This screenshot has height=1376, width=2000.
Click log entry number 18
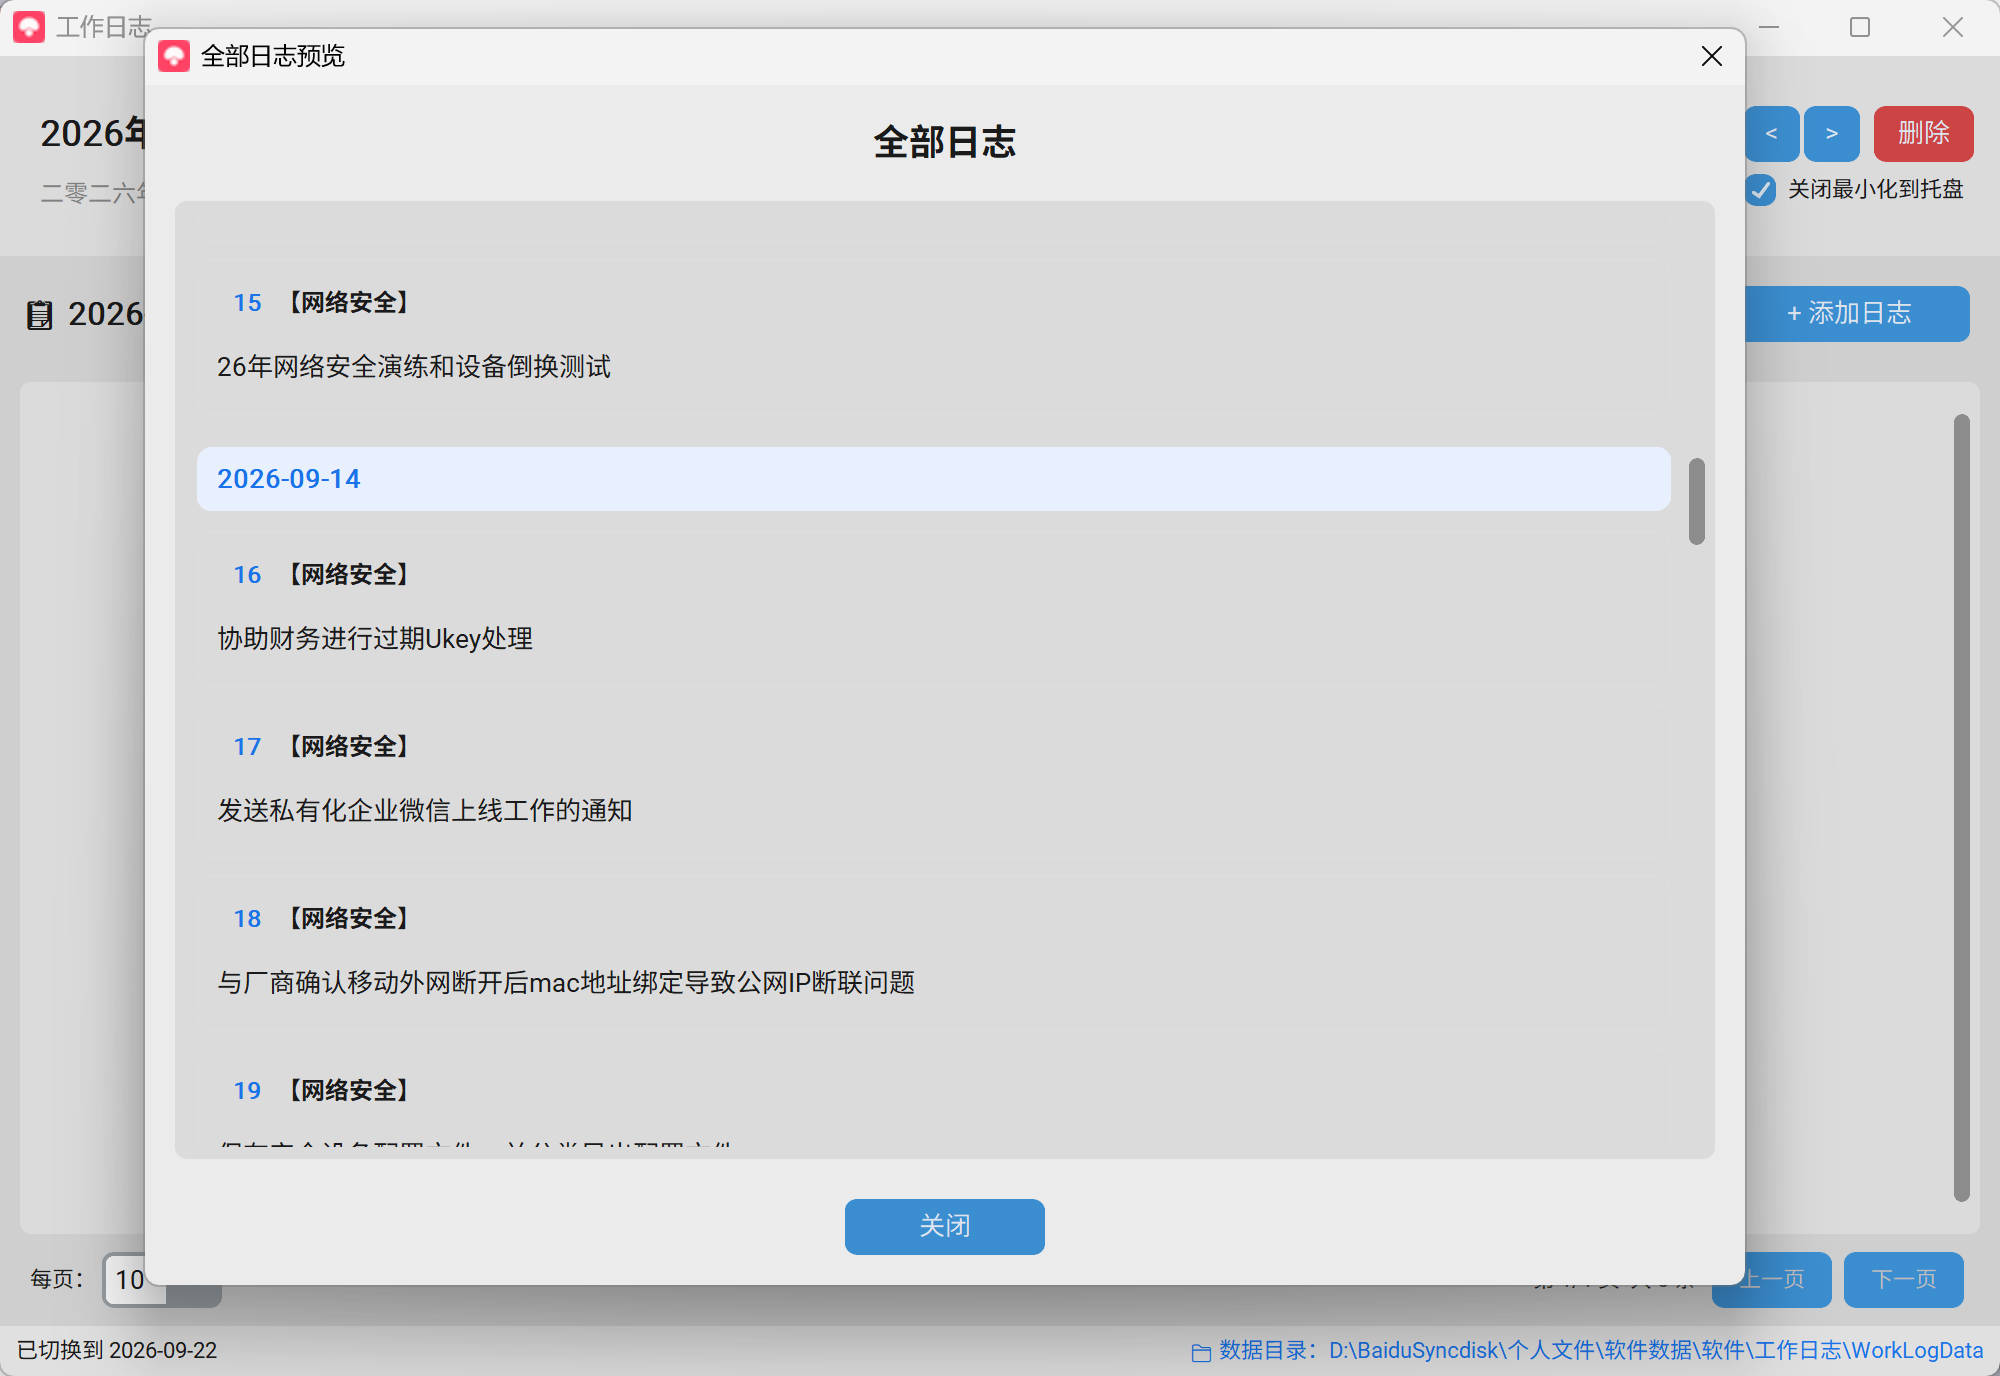tap(247, 919)
